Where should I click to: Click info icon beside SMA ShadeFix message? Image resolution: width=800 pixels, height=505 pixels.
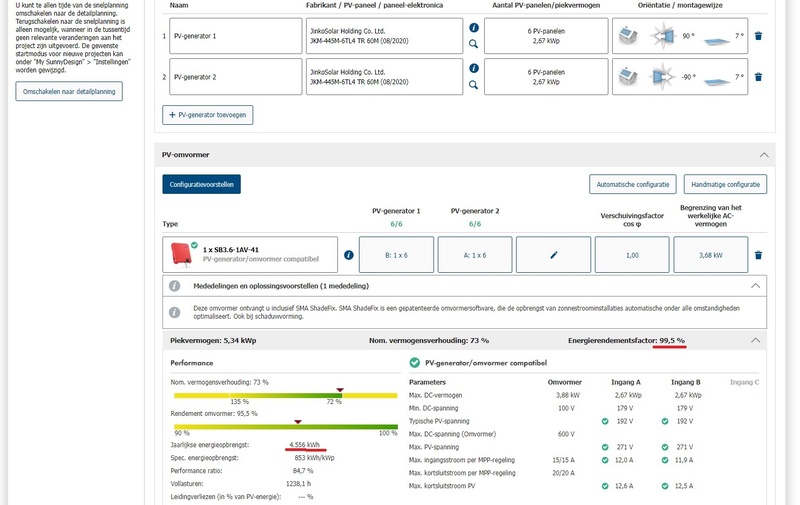(x=174, y=312)
